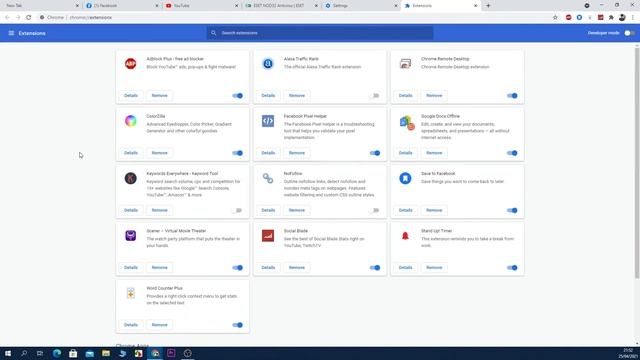Screen dimensions: 640x360
Task: Turn off Facebook Pixel Helper toggle
Action: pos(375,153)
